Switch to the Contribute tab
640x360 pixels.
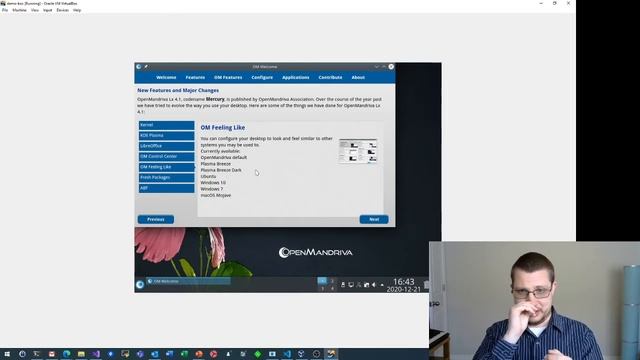click(330, 77)
